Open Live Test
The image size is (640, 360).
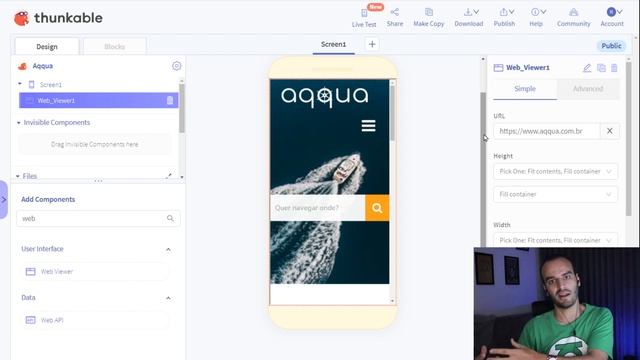pyautogui.click(x=364, y=18)
